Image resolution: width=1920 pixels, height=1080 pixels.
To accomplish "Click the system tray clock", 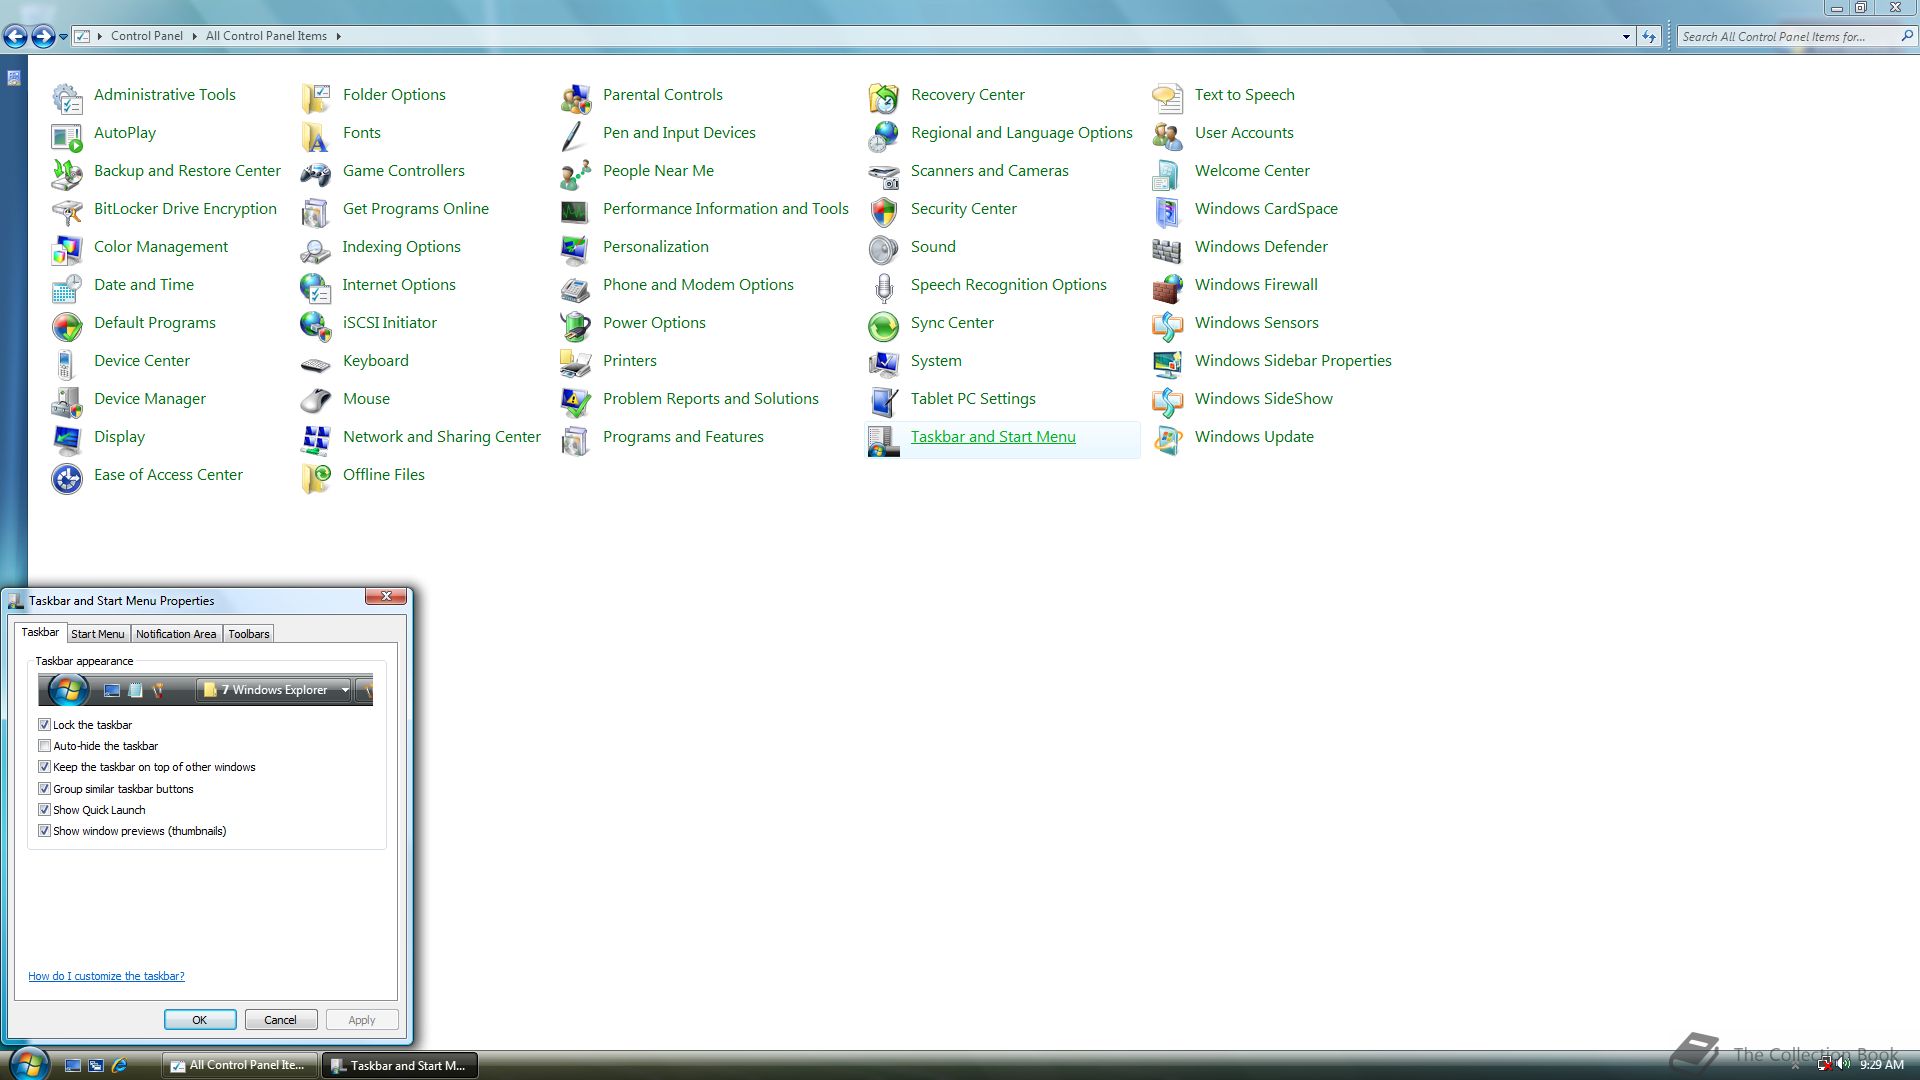I will pyautogui.click(x=1882, y=1066).
